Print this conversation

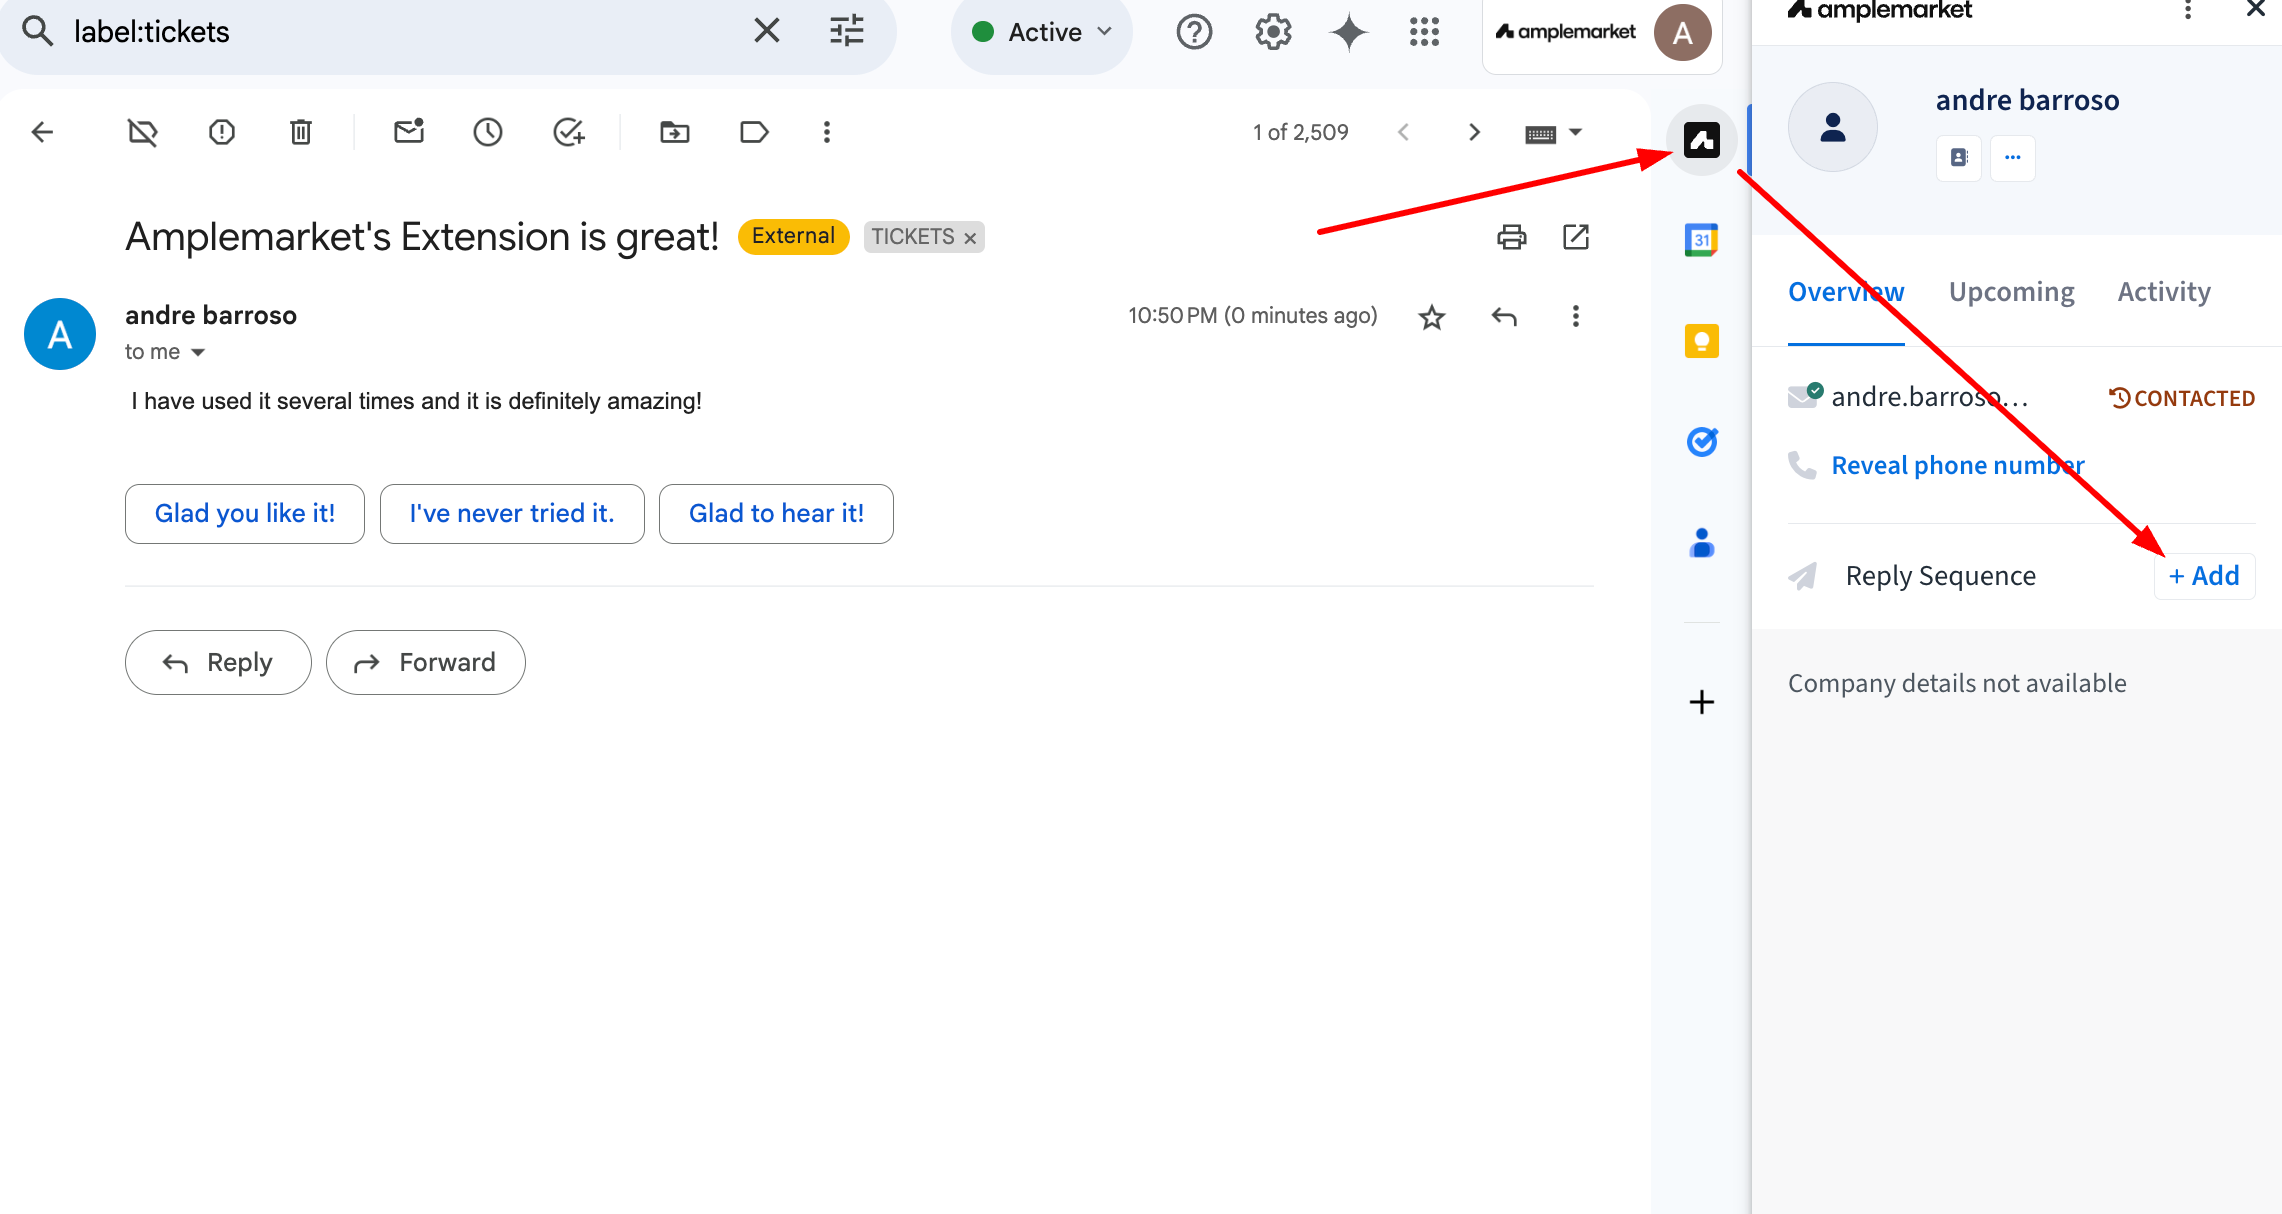(x=1512, y=237)
